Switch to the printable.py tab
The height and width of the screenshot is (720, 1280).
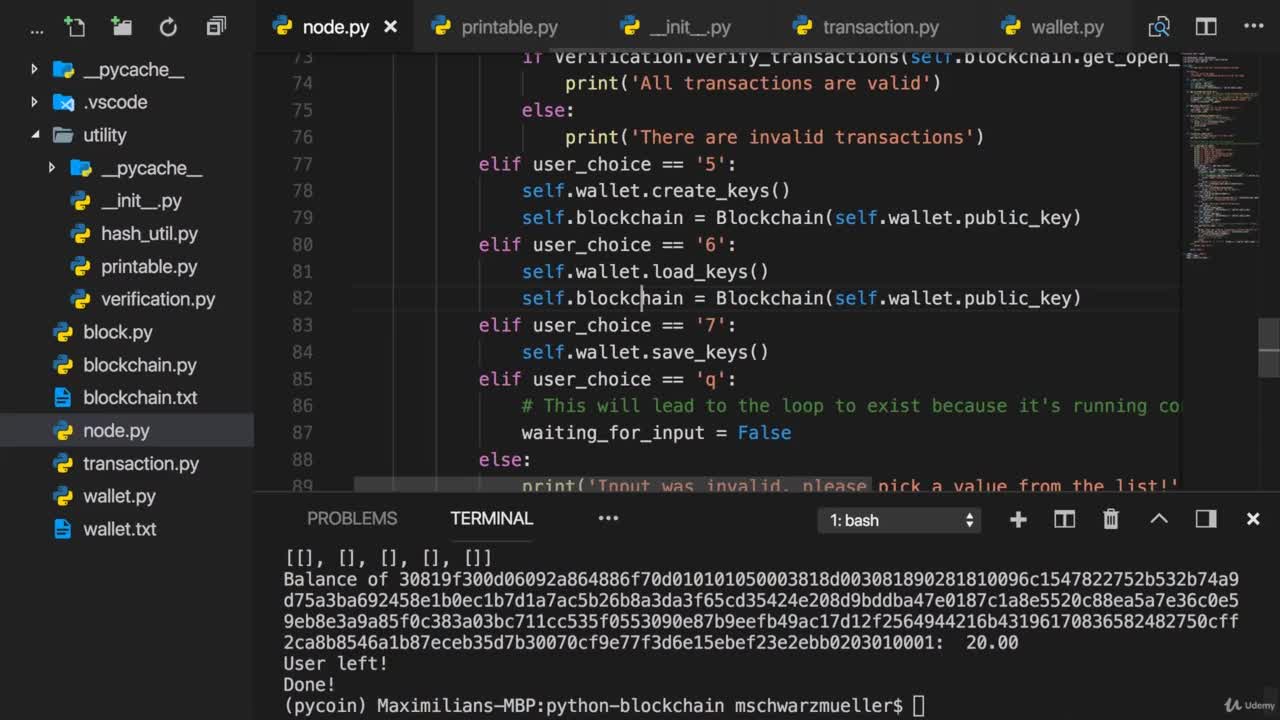(509, 27)
